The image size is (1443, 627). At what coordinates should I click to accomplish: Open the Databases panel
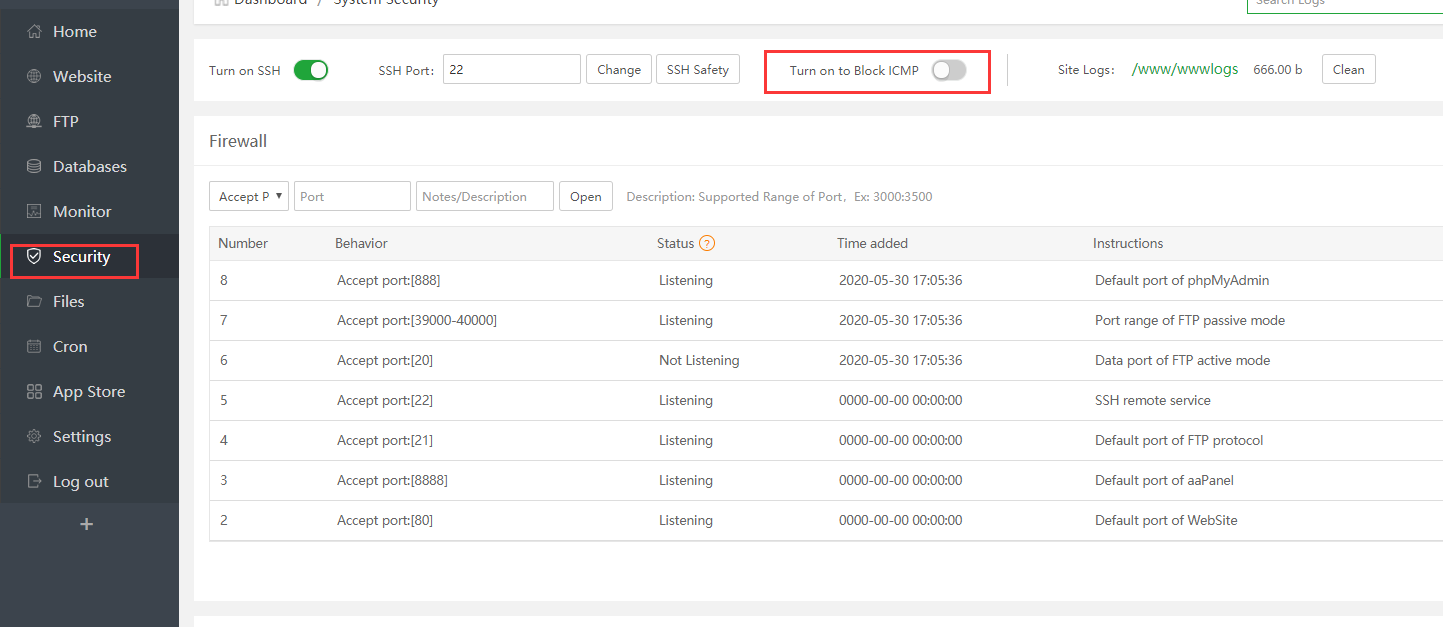tap(90, 166)
